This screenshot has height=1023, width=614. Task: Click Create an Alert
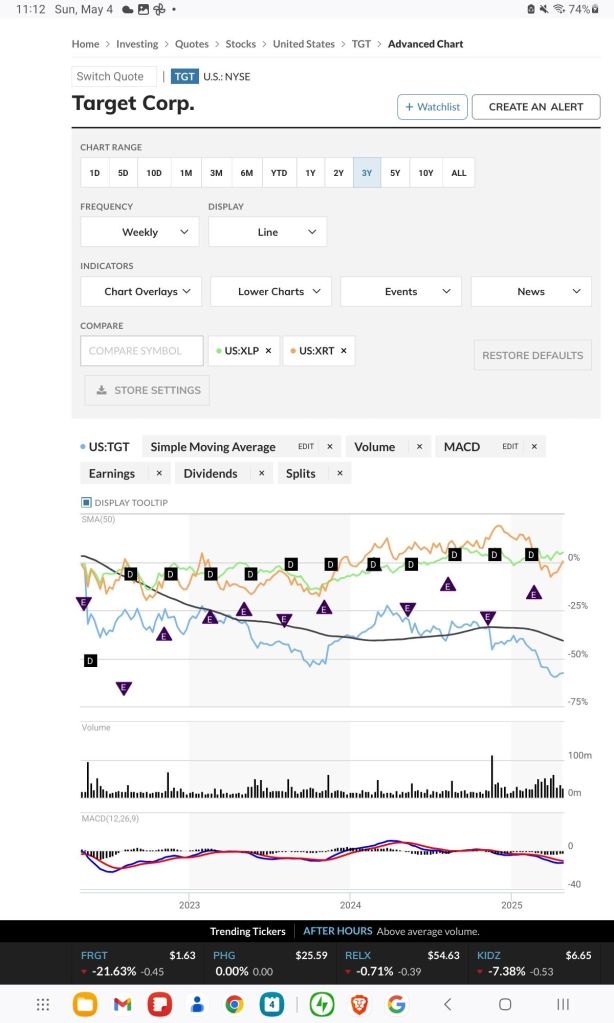(x=536, y=106)
